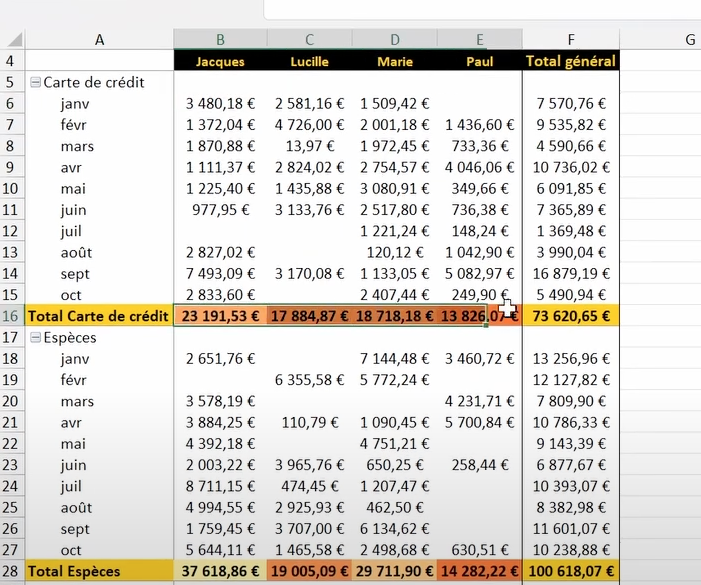The image size is (701, 585).
Task: Click the Espèces label
Action: coord(70,337)
